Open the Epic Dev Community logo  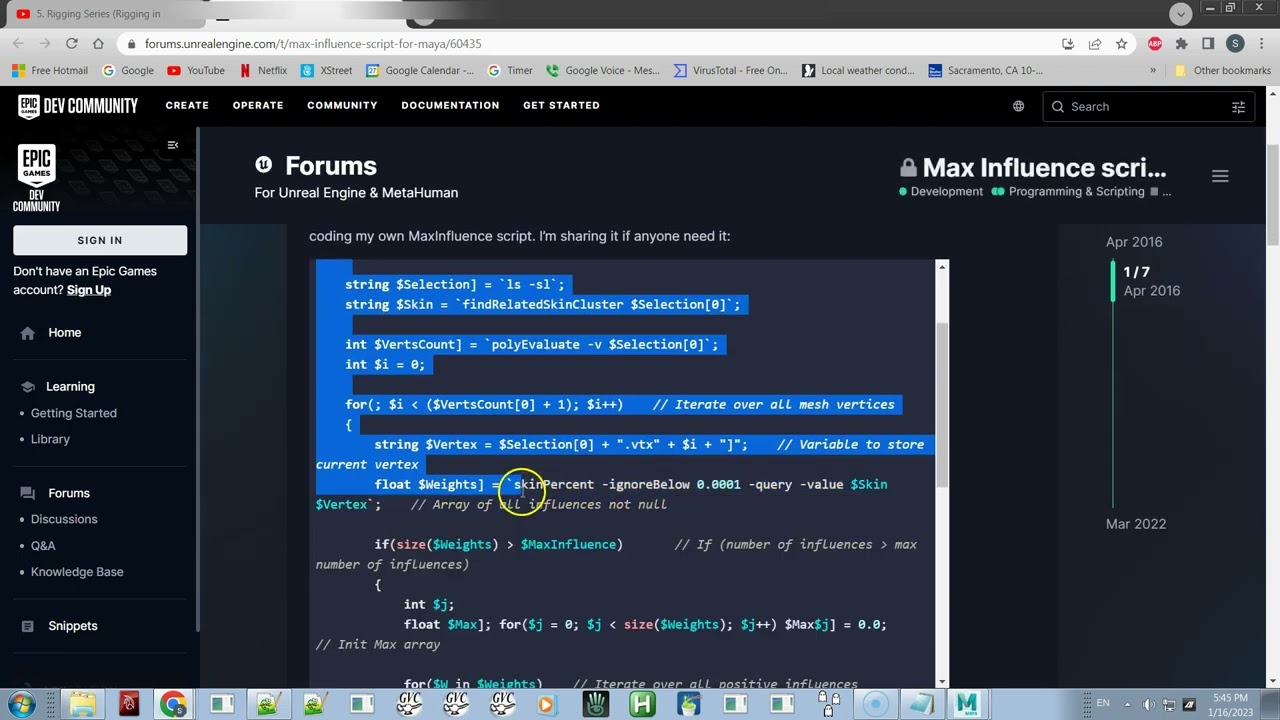point(77,105)
